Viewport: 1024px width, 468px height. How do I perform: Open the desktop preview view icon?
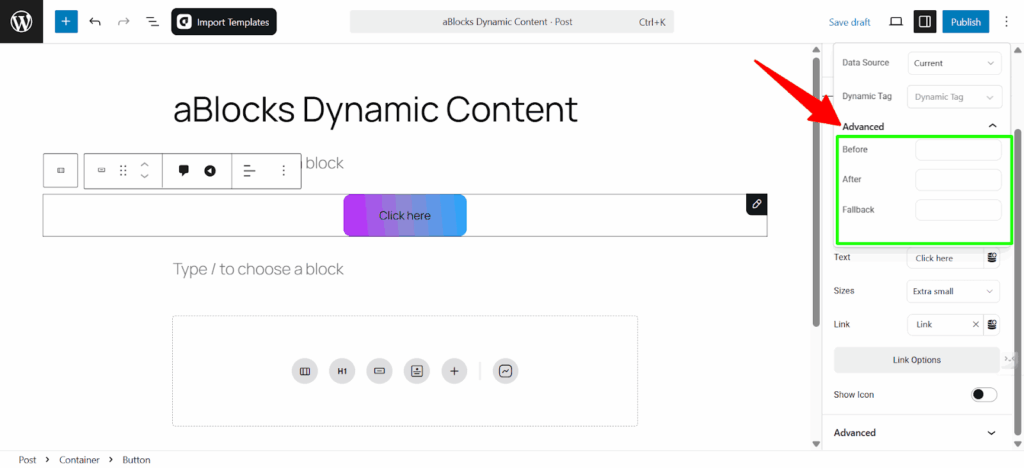coord(896,22)
